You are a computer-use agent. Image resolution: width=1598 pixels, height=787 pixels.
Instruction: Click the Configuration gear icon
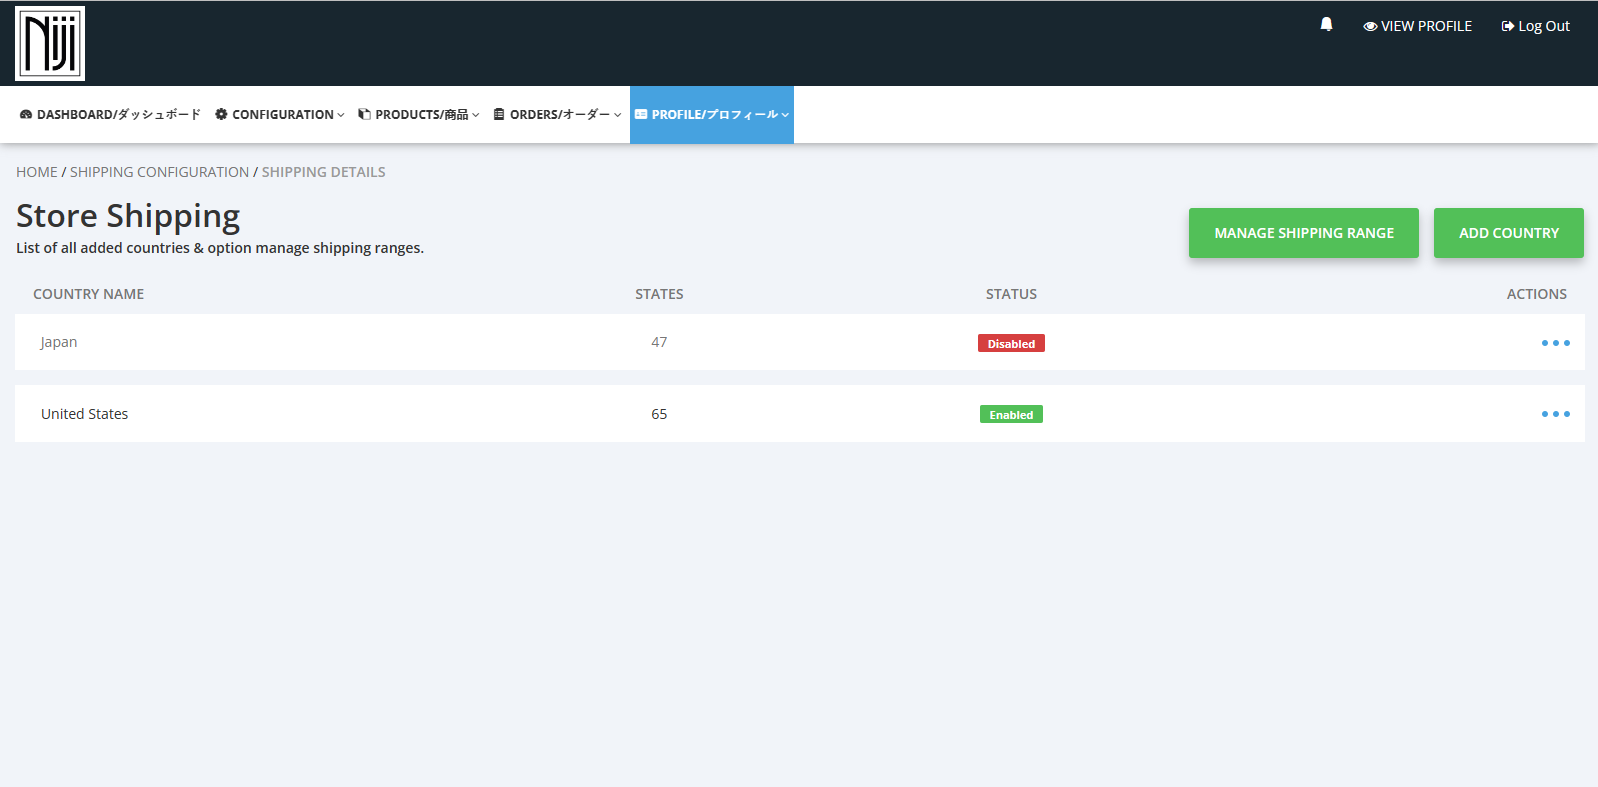(x=221, y=115)
